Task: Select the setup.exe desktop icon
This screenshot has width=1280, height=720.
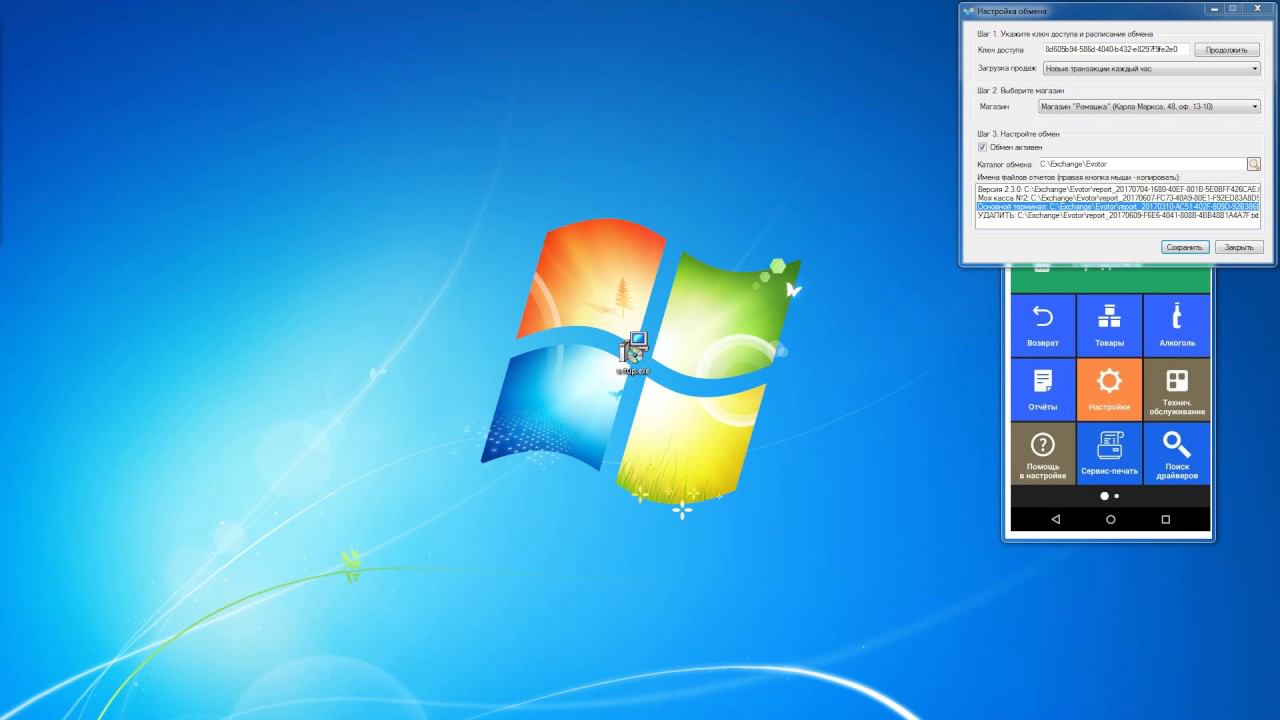Action: tap(633, 355)
